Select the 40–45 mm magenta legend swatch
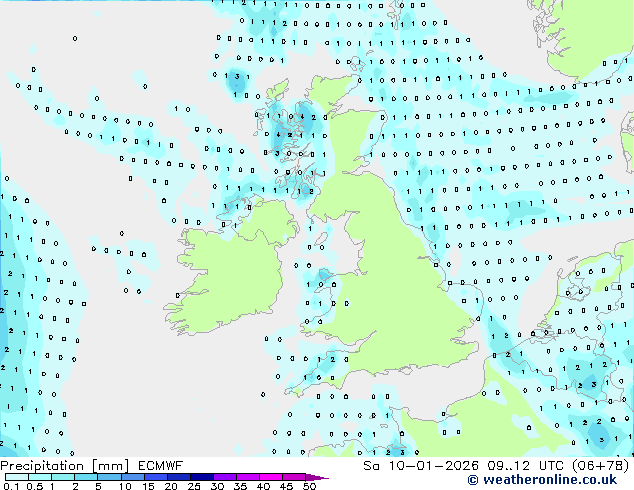Image resolution: width=634 pixels, height=490 pixels. click(271, 477)
